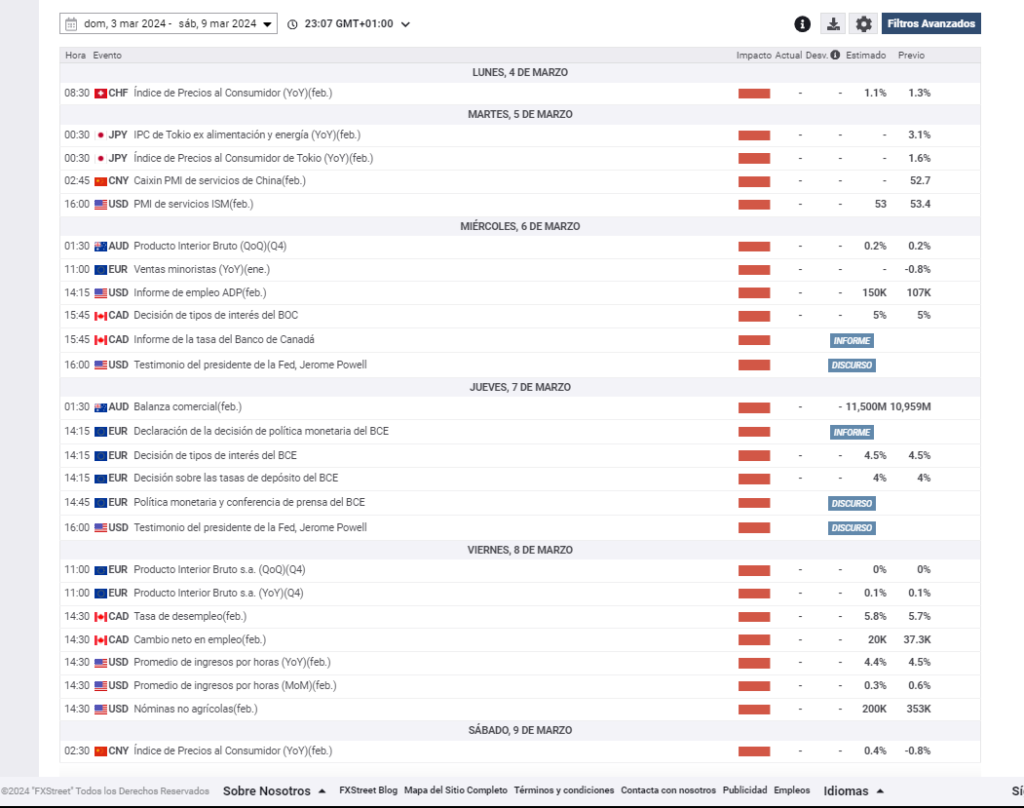The width and height of the screenshot is (1024, 808).
Task: Click INFORME badge for Banco de Canadá report
Action: tap(851, 341)
